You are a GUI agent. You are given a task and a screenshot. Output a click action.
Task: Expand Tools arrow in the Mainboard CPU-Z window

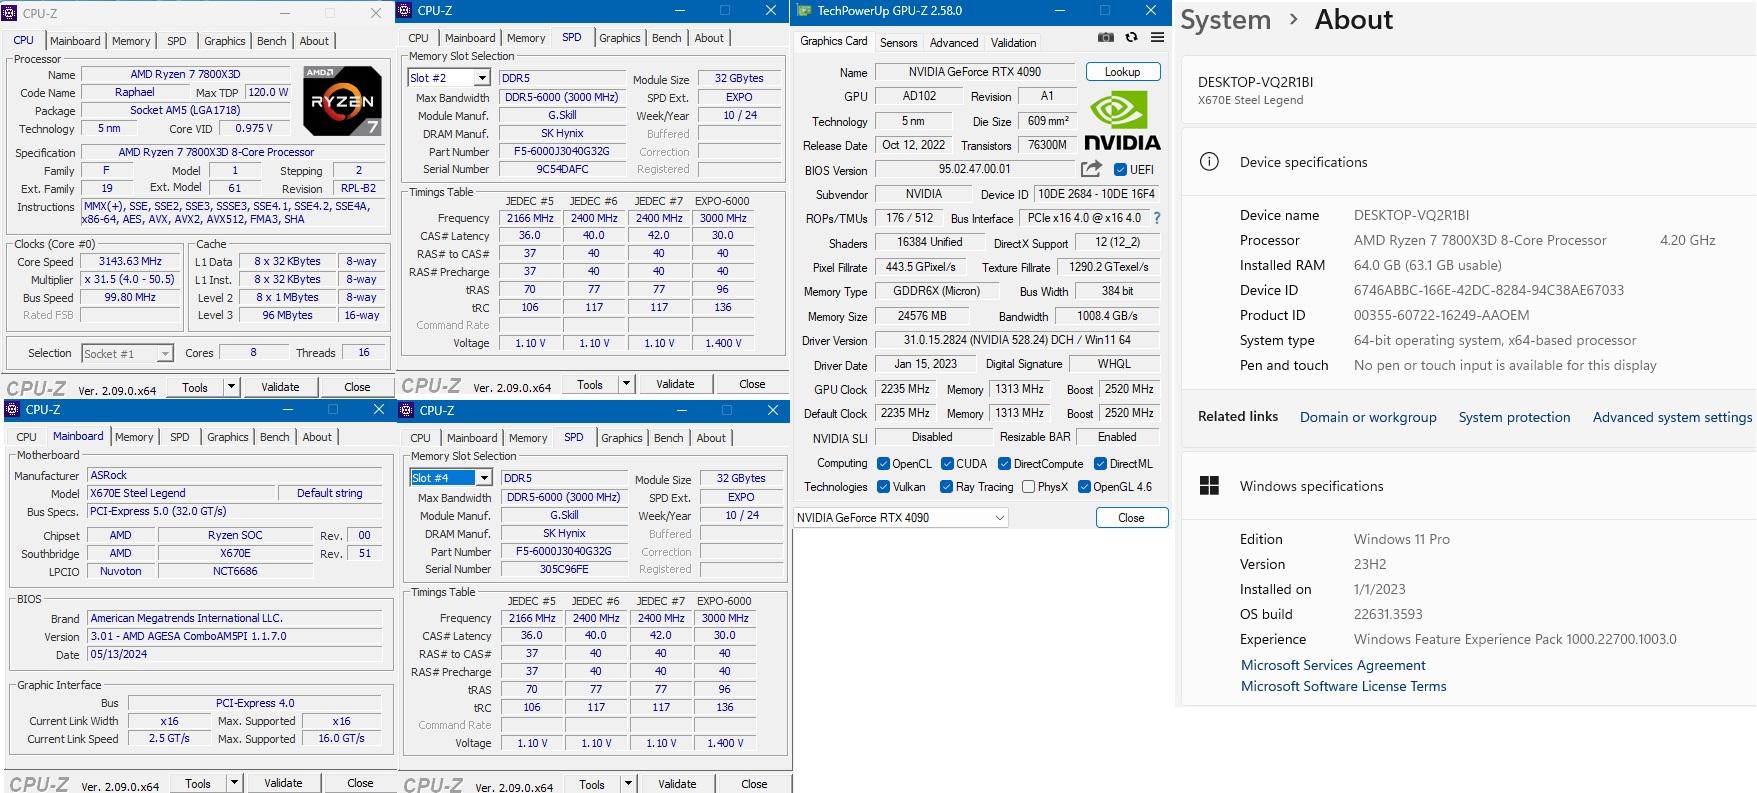click(234, 783)
